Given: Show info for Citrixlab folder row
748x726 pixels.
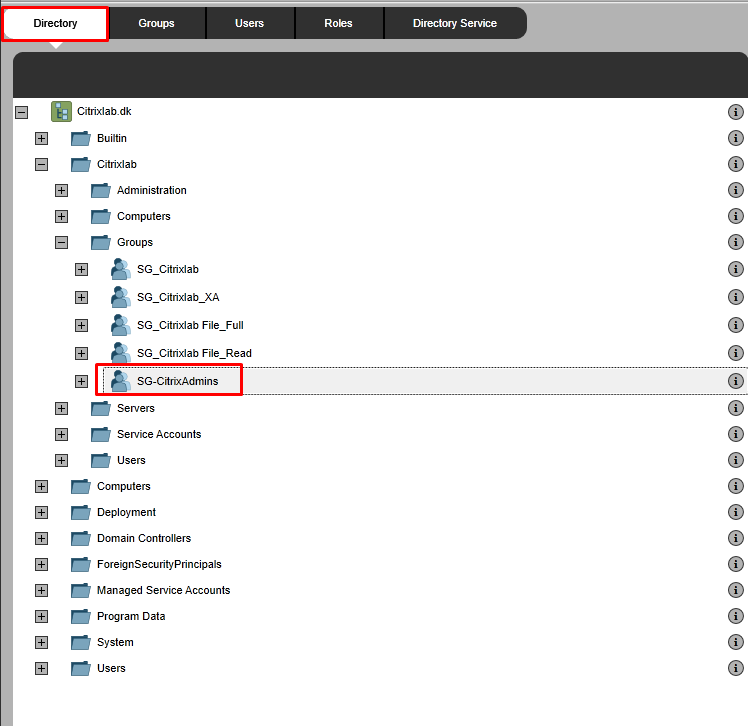Looking at the screenshot, I should pyautogui.click(x=736, y=164).
